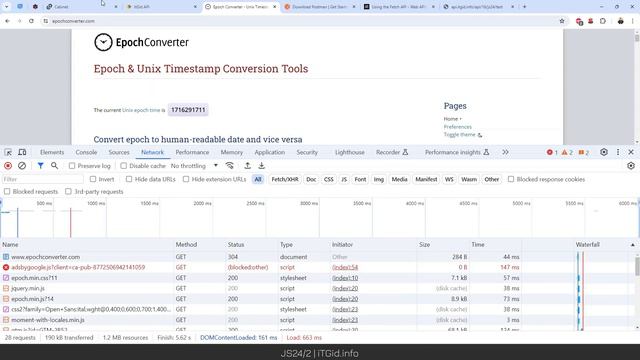This screenshot has height=360, width=640.
Task: Filter requests by JS type
Action: [344, 179]
